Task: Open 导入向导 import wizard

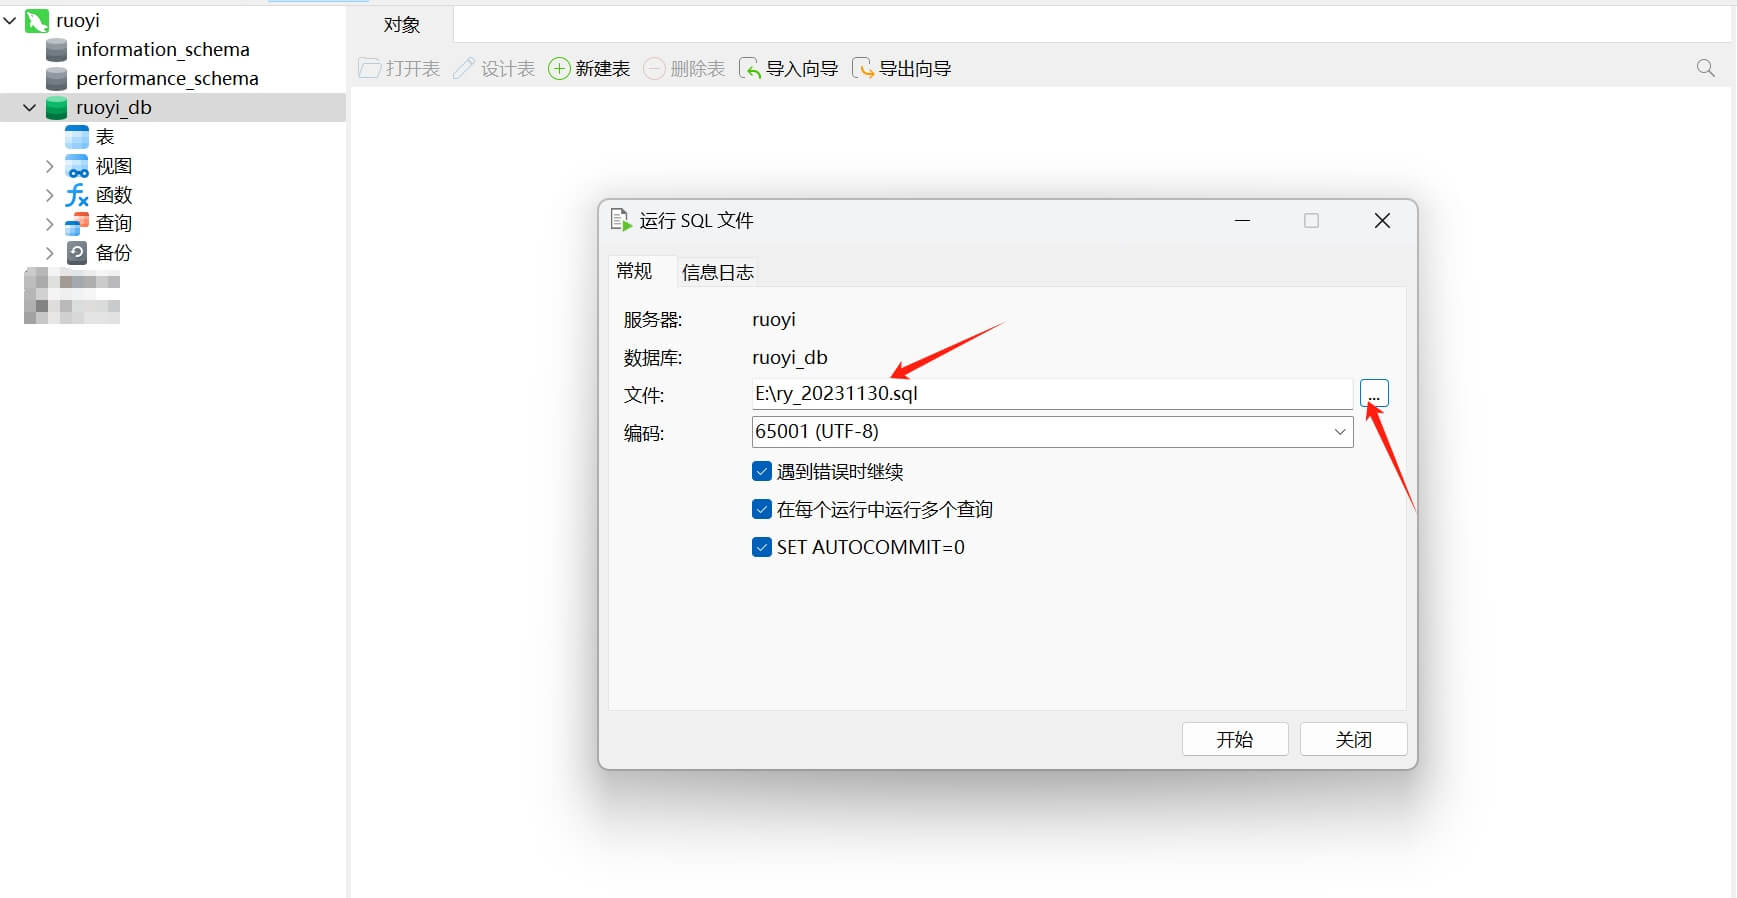Action: click(788, 68)
